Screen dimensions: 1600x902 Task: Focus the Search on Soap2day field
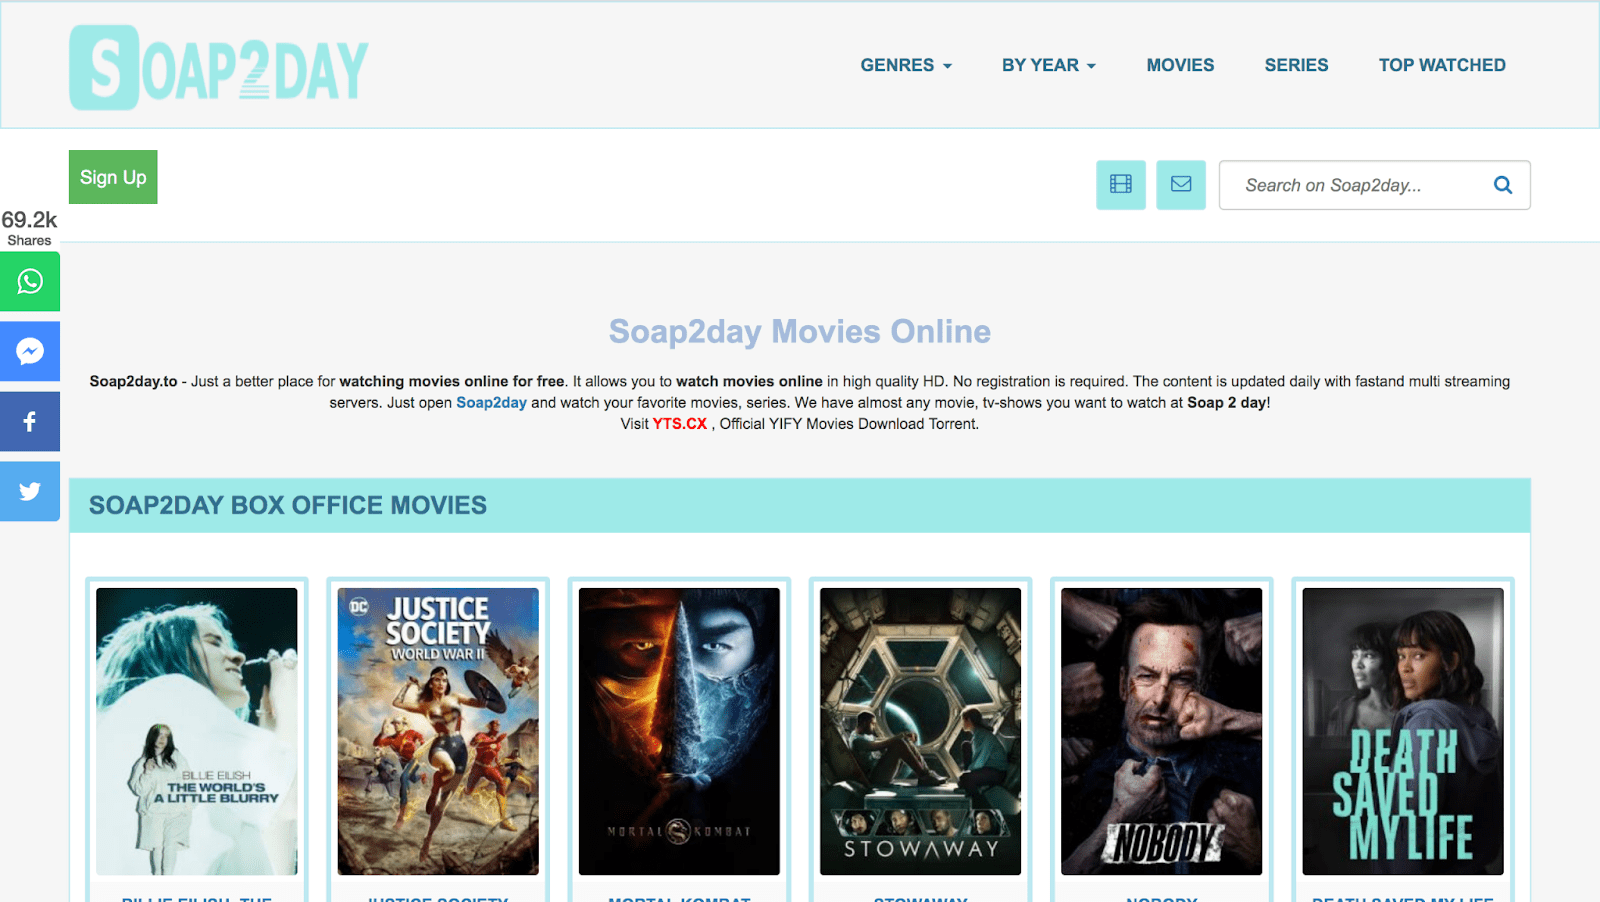pyautogui.click(x=1374, y=185)
